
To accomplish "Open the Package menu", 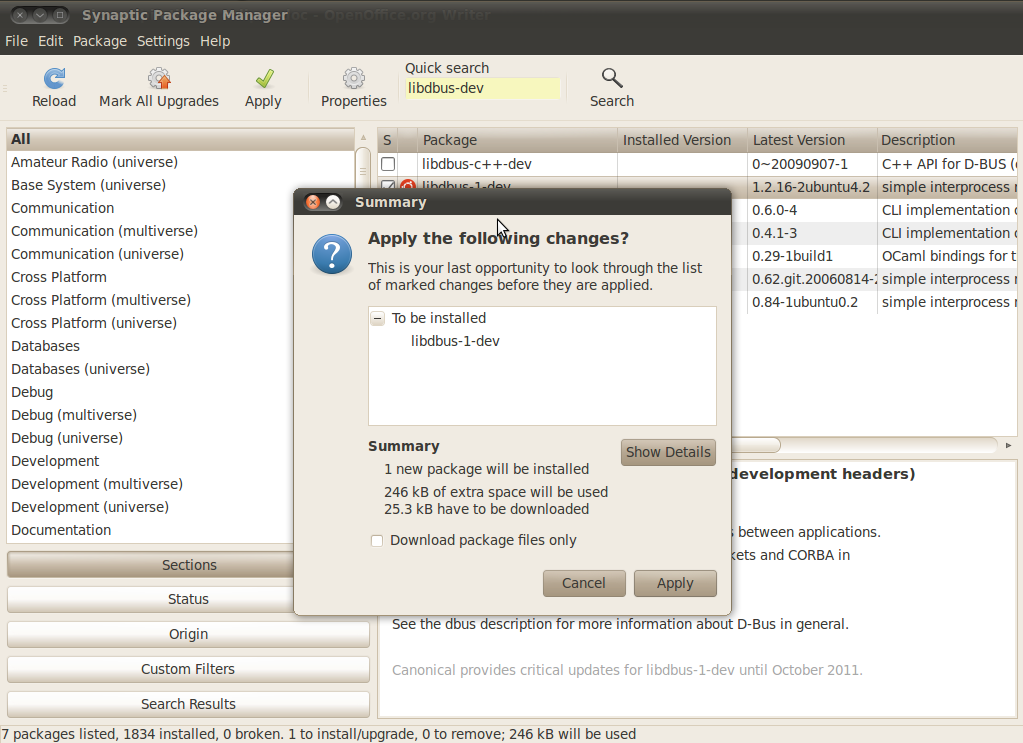I will [99, 41].
